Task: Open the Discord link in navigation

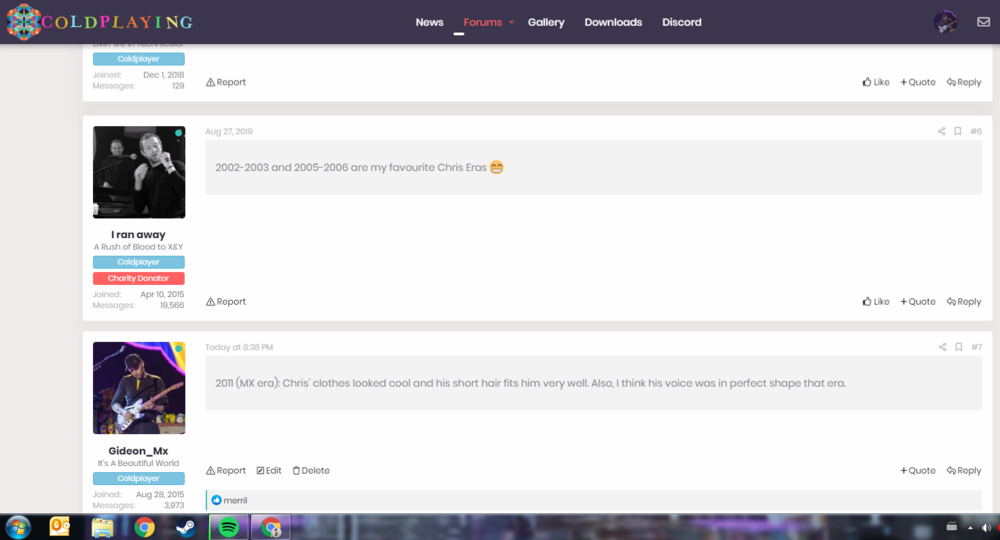Action: [681, 22]
